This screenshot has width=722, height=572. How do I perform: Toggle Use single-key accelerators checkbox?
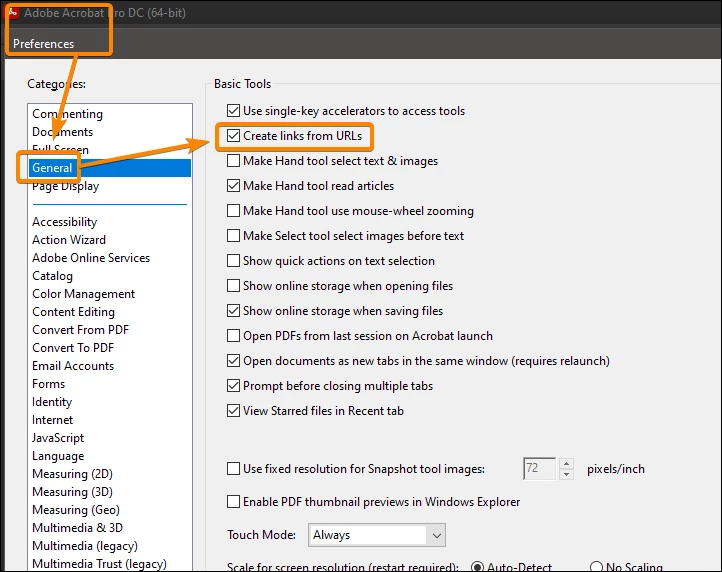click(x=233, y=111)
